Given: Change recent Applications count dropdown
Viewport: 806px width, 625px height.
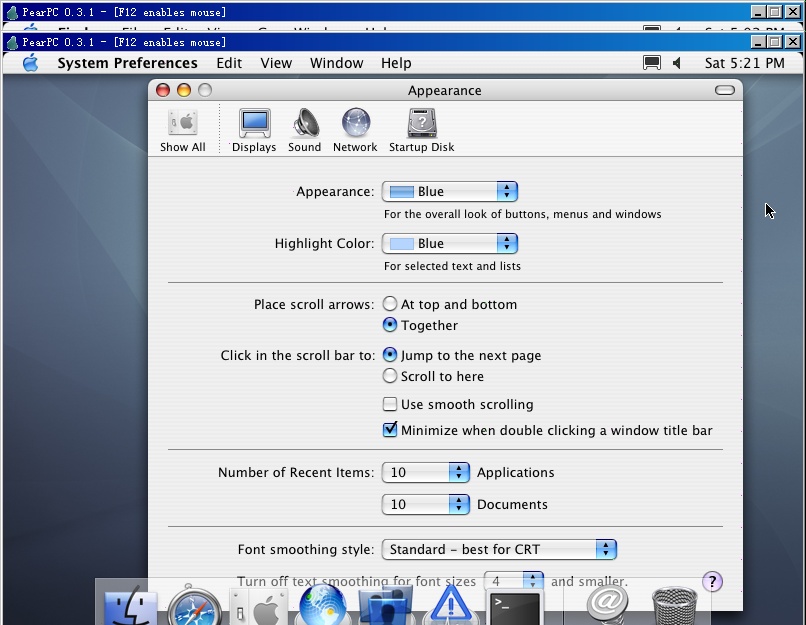Looking at the screenshot, I should (426, 472).
